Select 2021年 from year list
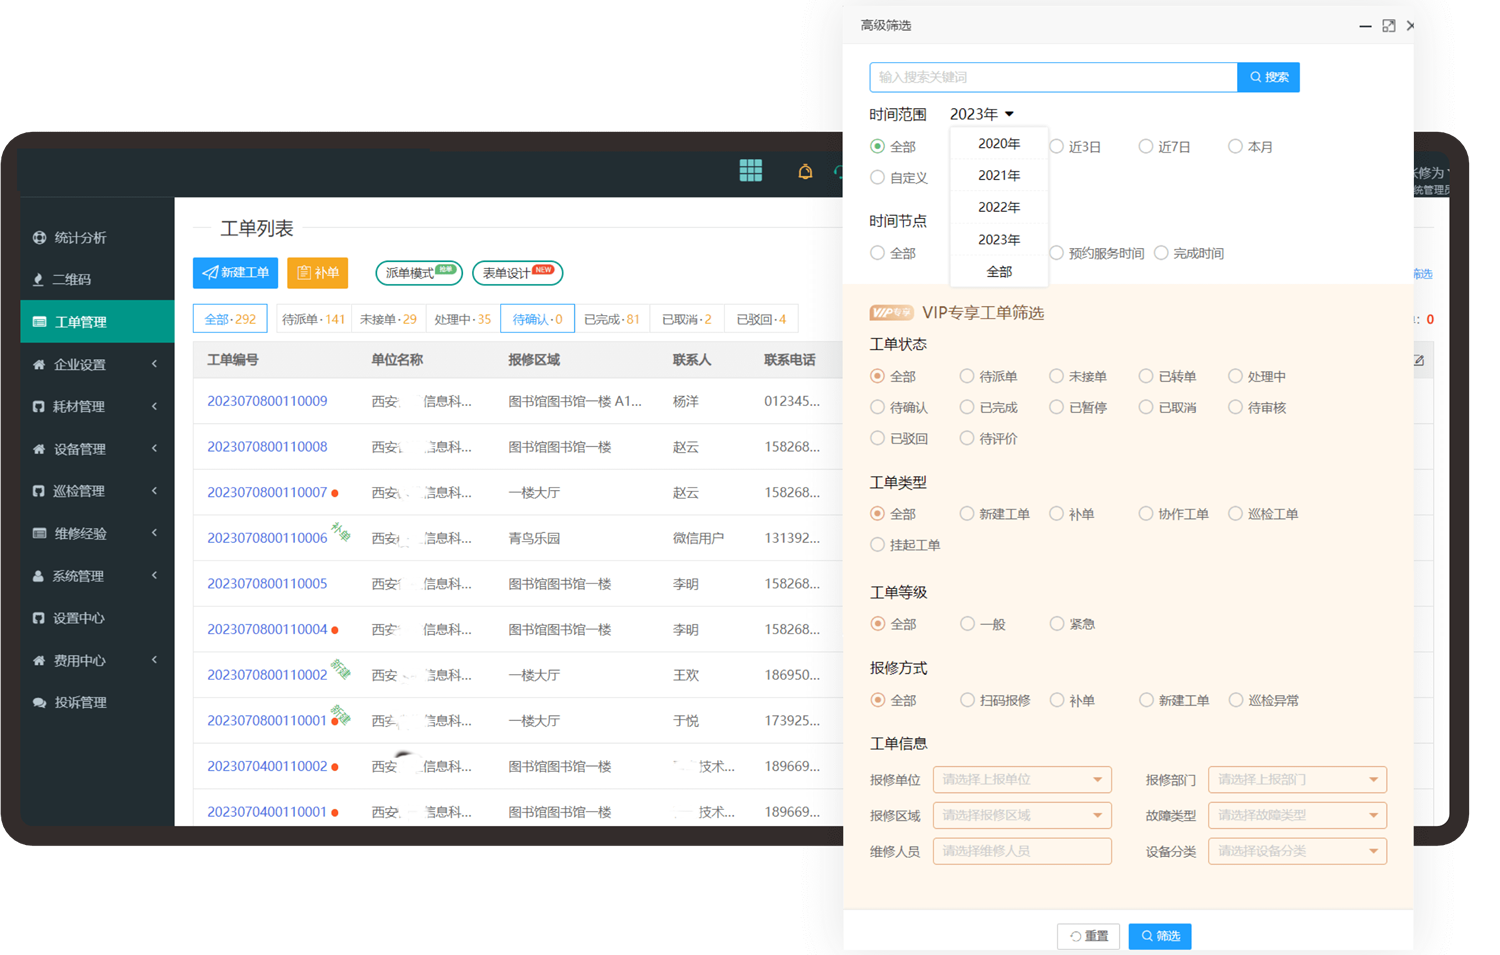Viewport: 1500px width, 955px height. click(999, 176)
